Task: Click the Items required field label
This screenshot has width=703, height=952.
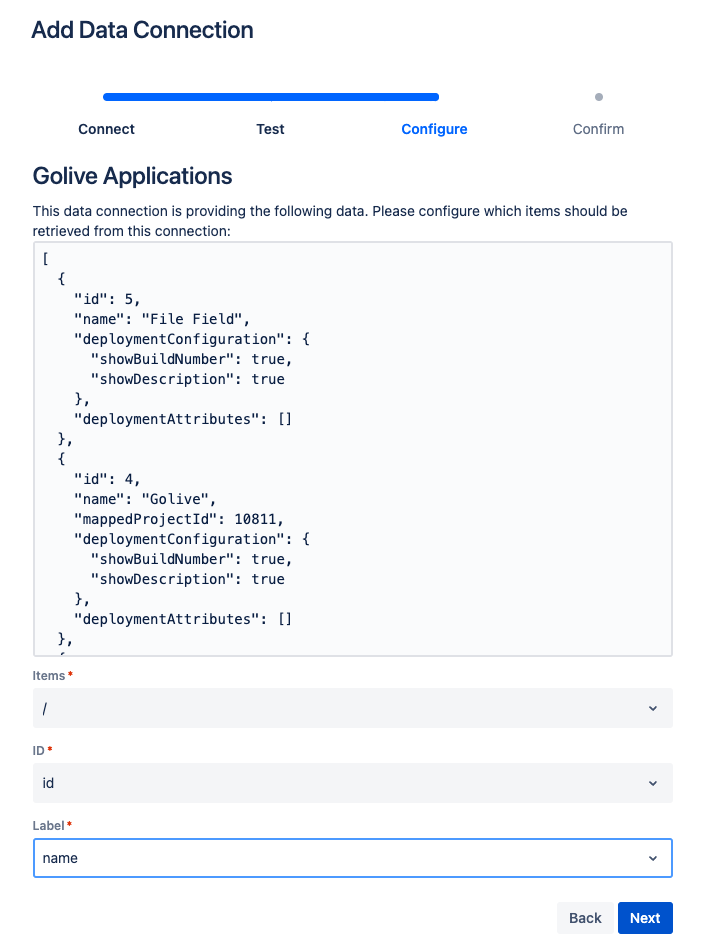Action: click(49, 676)
